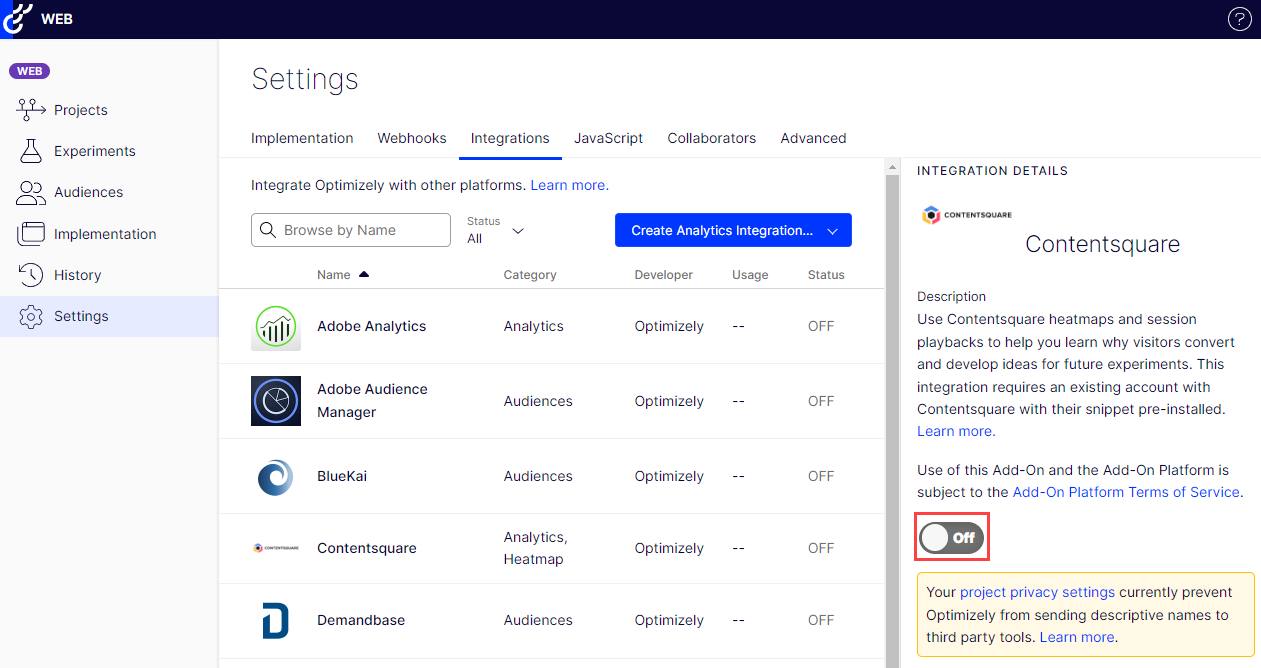
Task: Open the help question mark icon
Action: (x=1240, y=19)
